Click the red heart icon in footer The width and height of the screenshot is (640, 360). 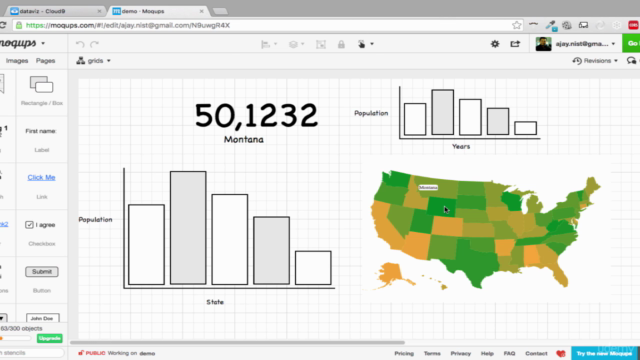[x=561, y=353]
